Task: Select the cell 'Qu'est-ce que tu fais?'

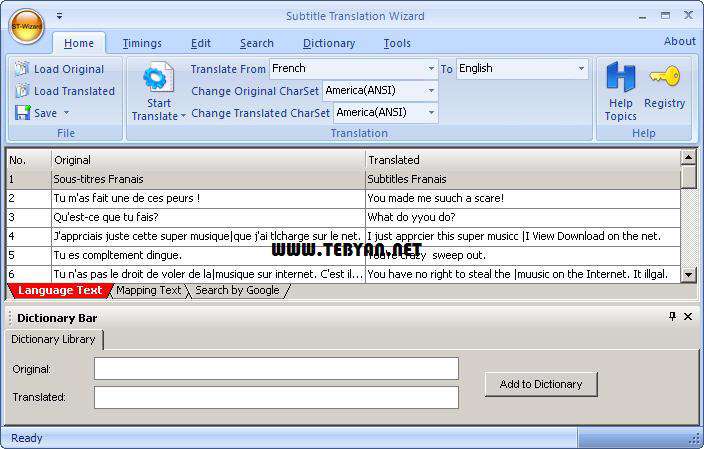Action: [208, 218]
